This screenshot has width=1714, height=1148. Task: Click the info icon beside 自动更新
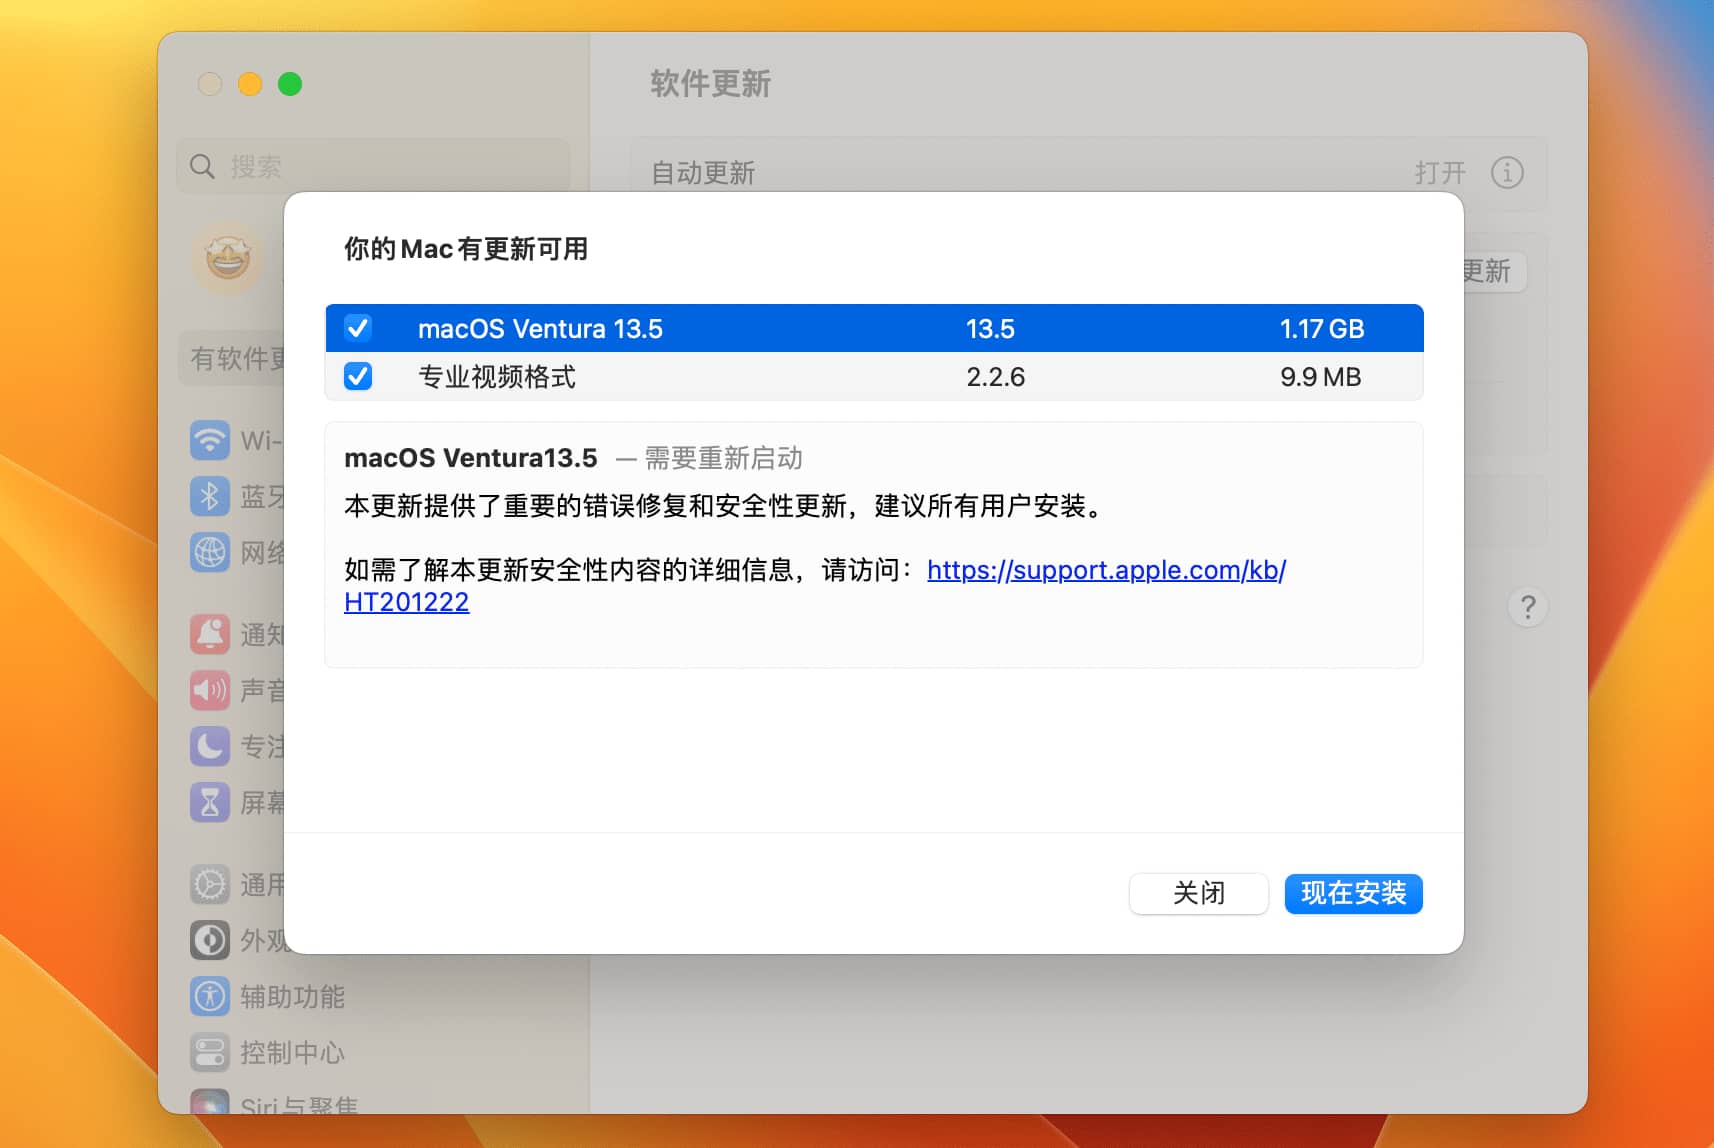[x=1507, y=173]
